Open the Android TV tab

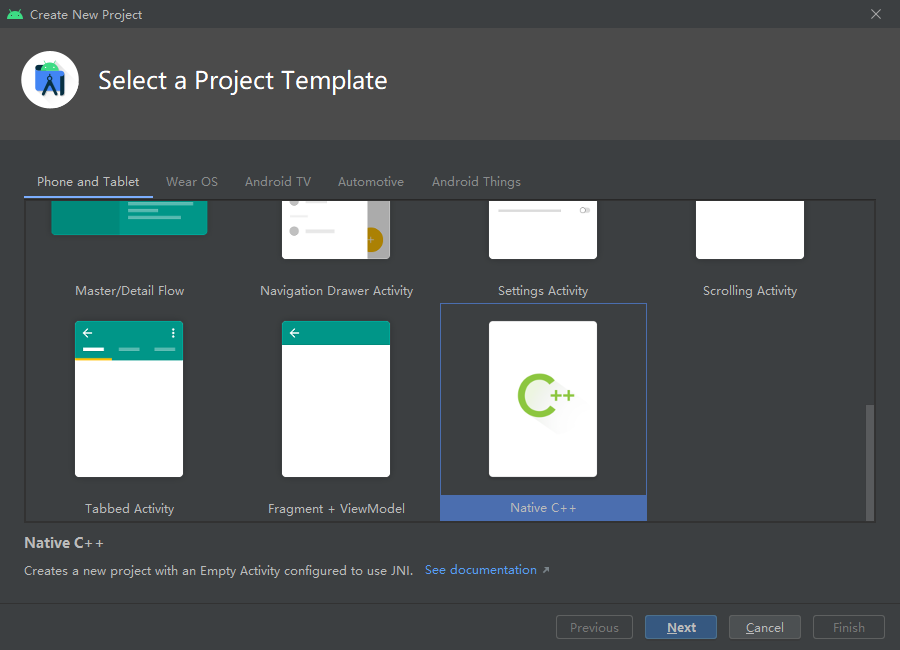click(x=278, y=181)
